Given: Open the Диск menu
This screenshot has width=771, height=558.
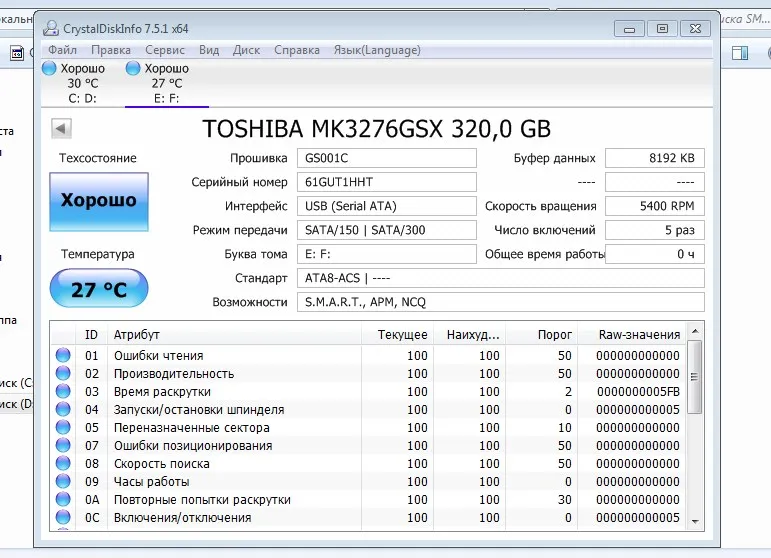Looking at the screenshot, I should pos(246,50).
